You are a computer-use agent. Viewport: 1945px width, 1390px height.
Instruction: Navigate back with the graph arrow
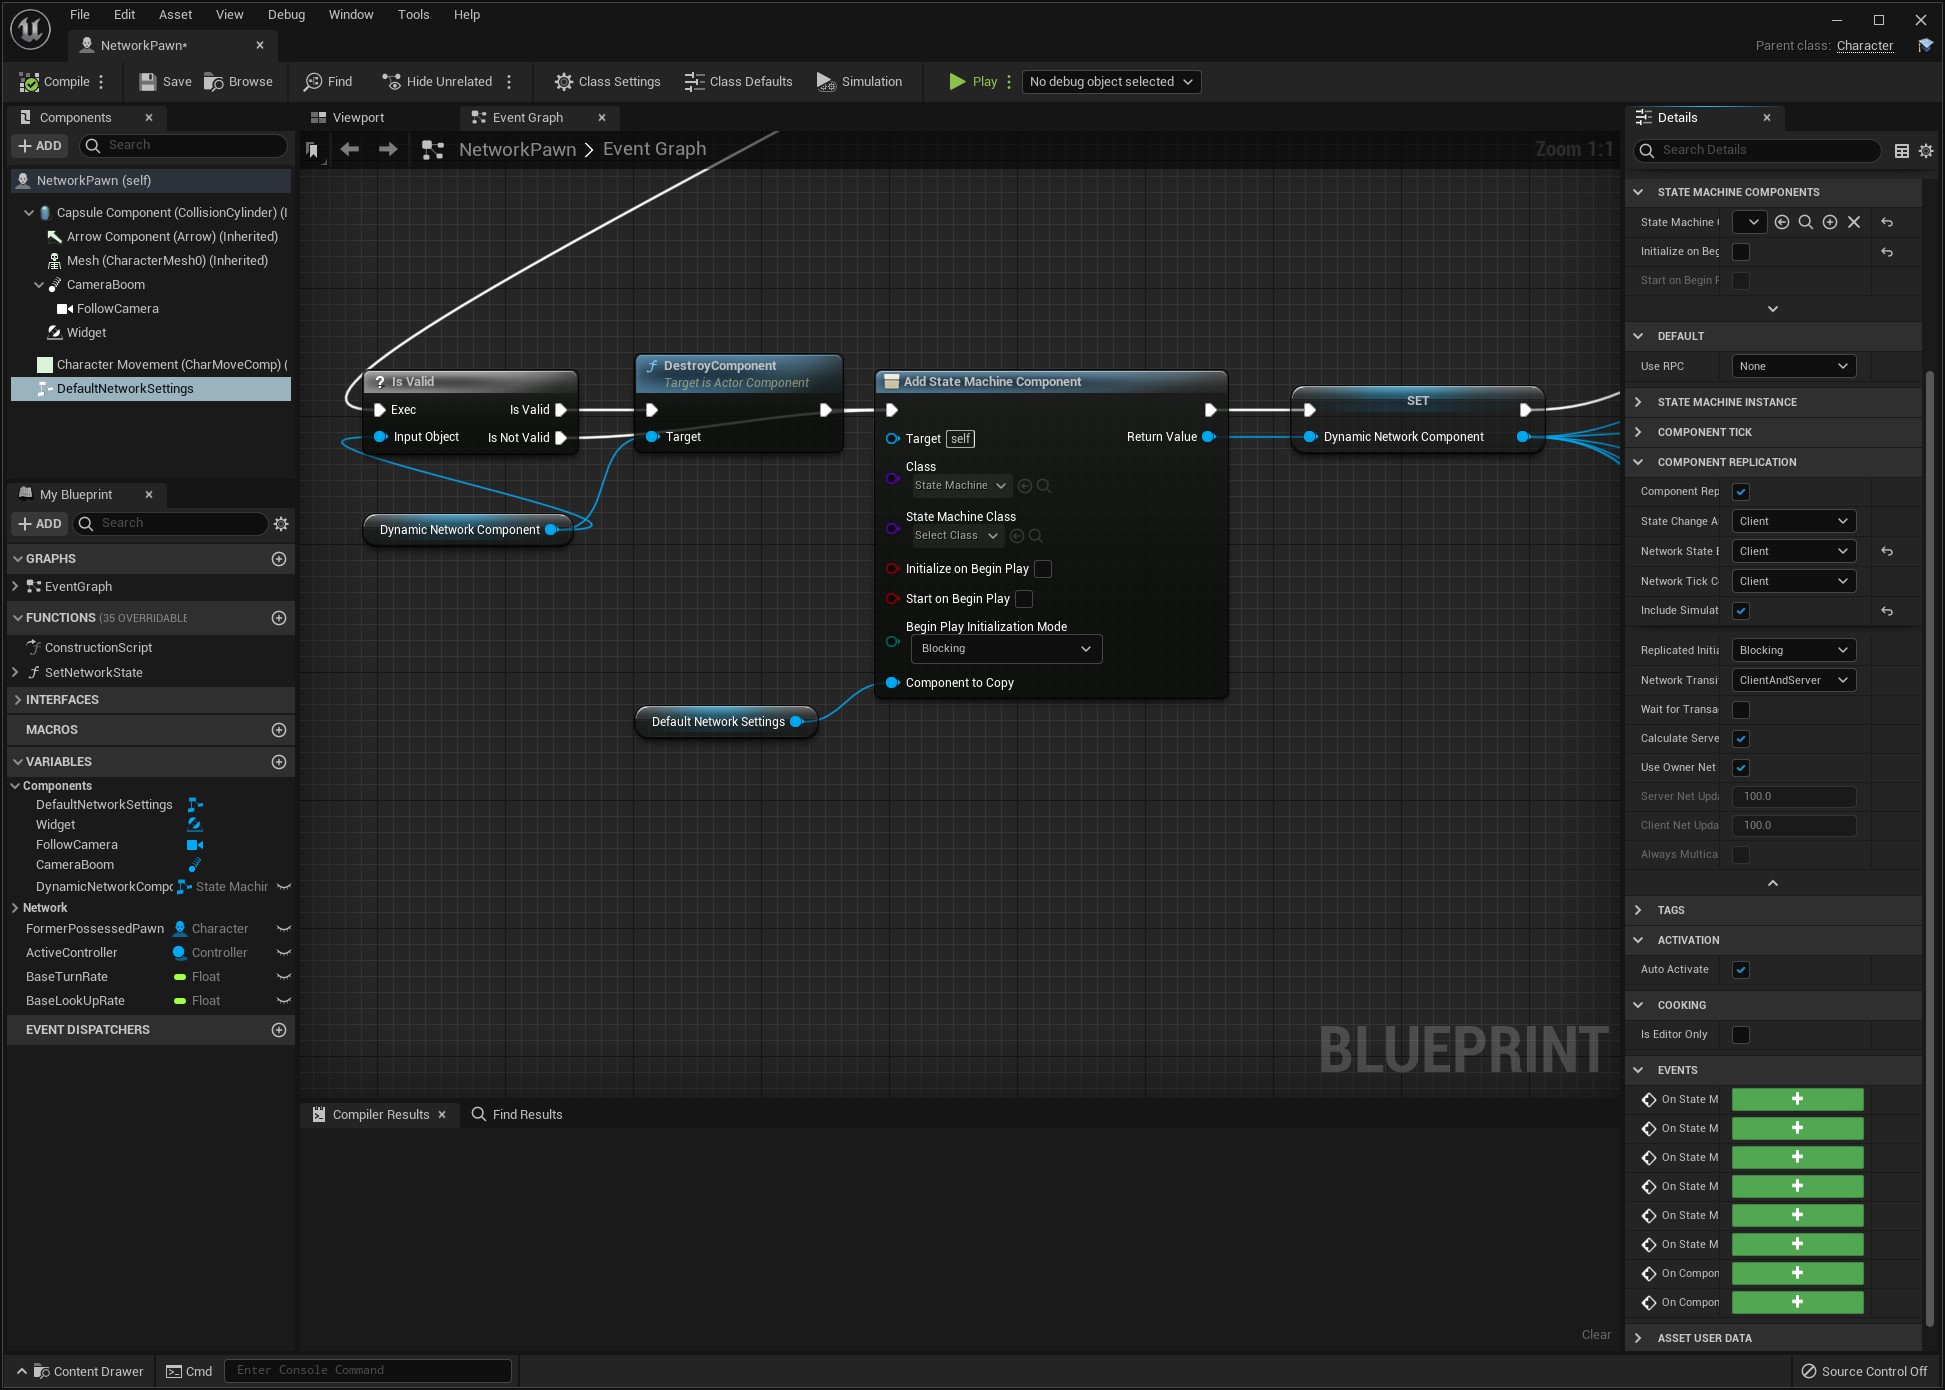click(349, 150)
